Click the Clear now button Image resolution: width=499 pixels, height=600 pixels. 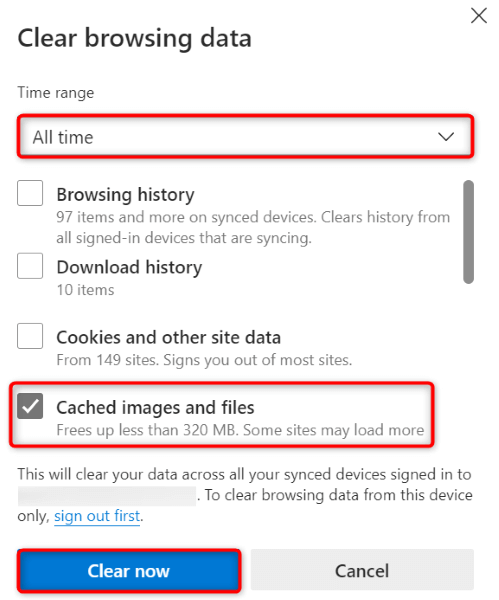click(129, 571)
